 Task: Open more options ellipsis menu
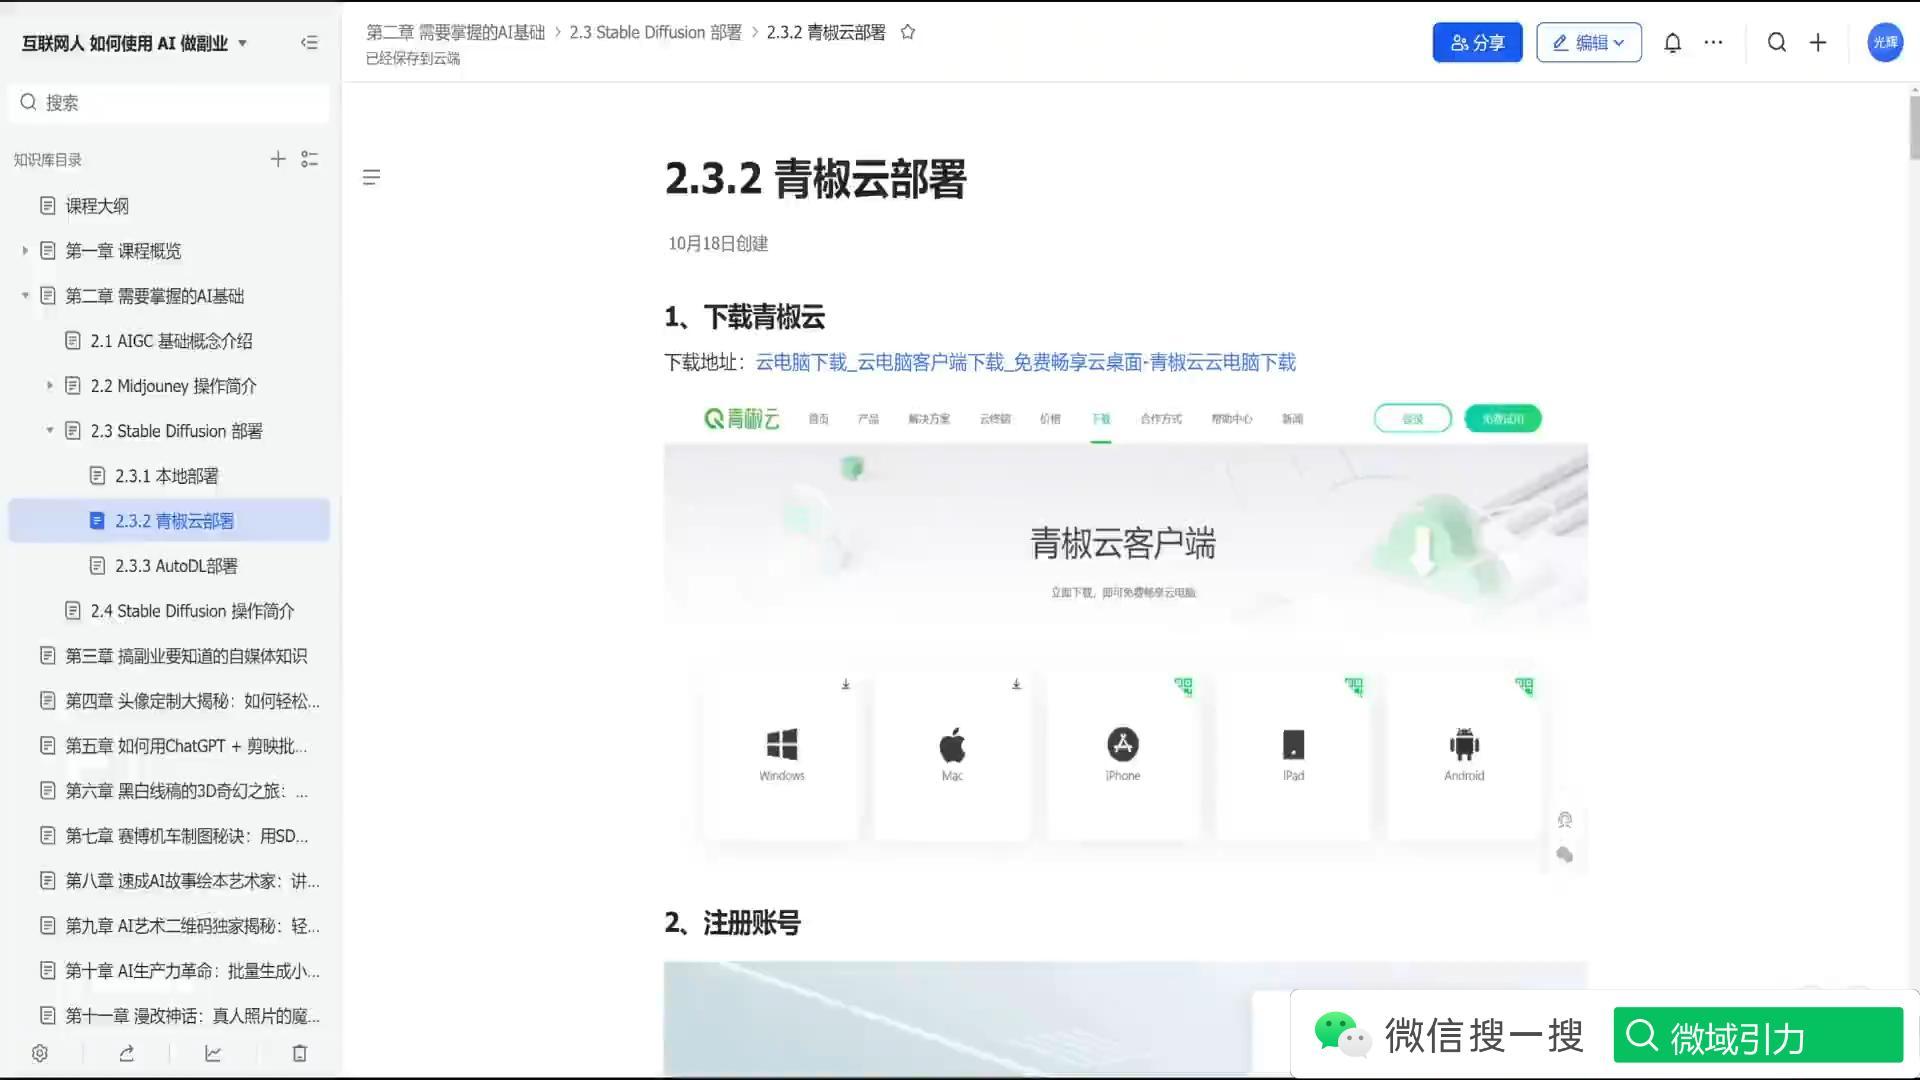tap(1713, 43)
